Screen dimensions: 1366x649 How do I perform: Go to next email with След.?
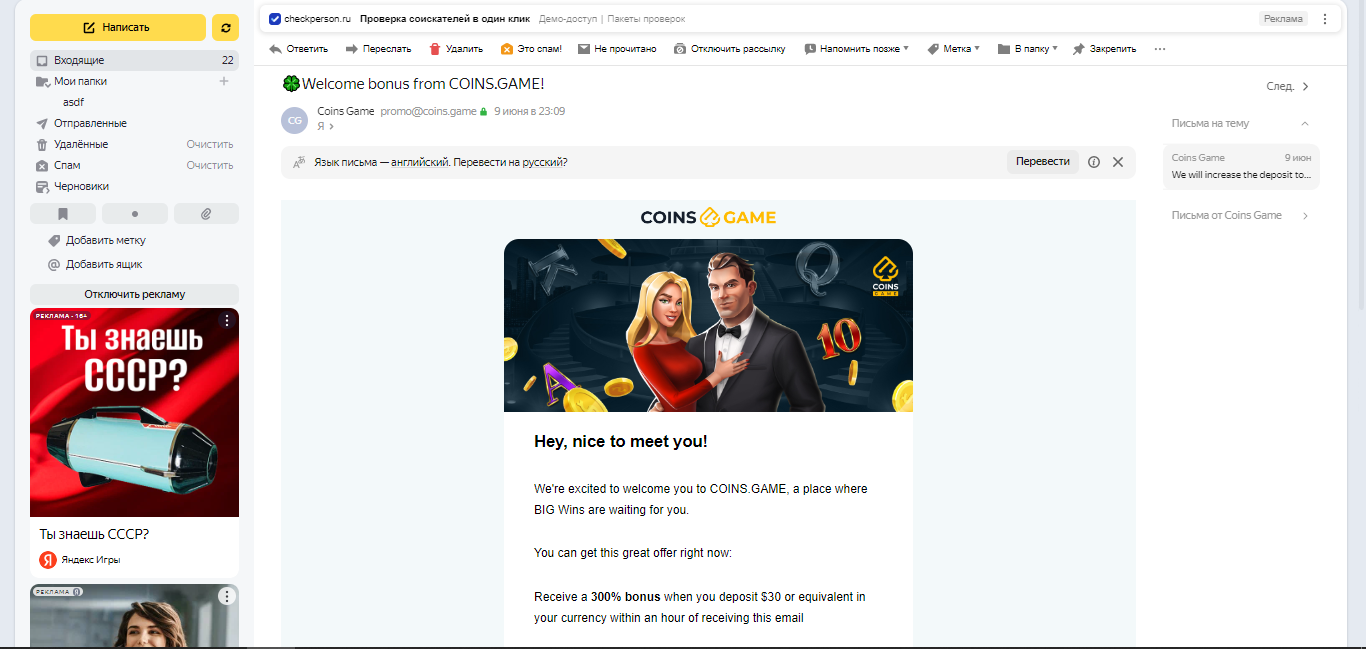(1288, 86)
